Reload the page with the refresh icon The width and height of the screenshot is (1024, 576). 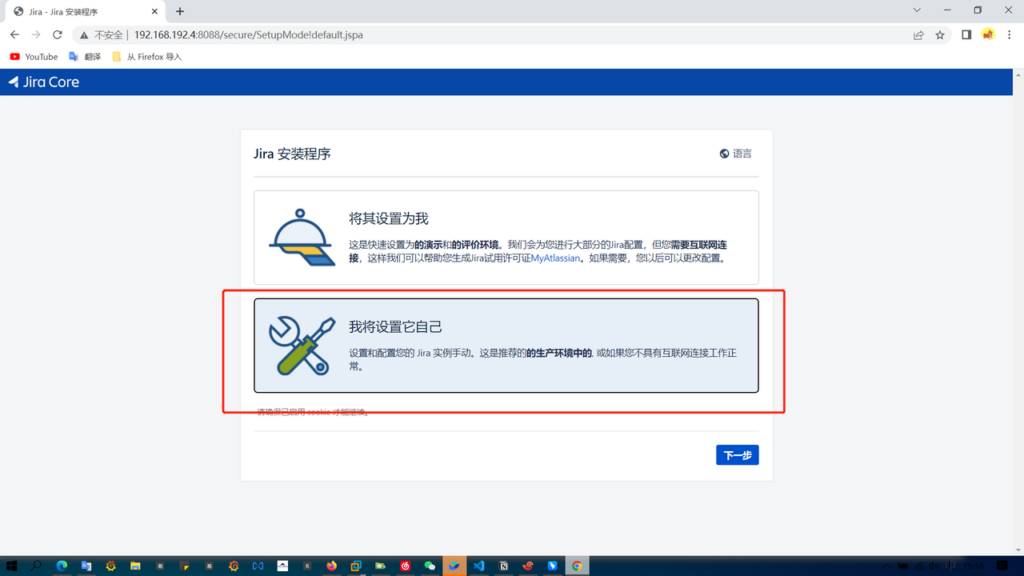pyautogui.click(x=57, y=35)
